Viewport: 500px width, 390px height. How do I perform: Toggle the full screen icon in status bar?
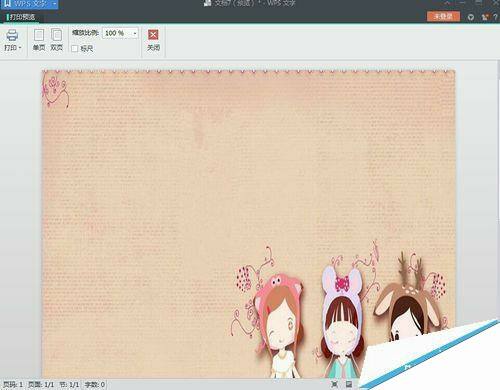click(335, 384)
